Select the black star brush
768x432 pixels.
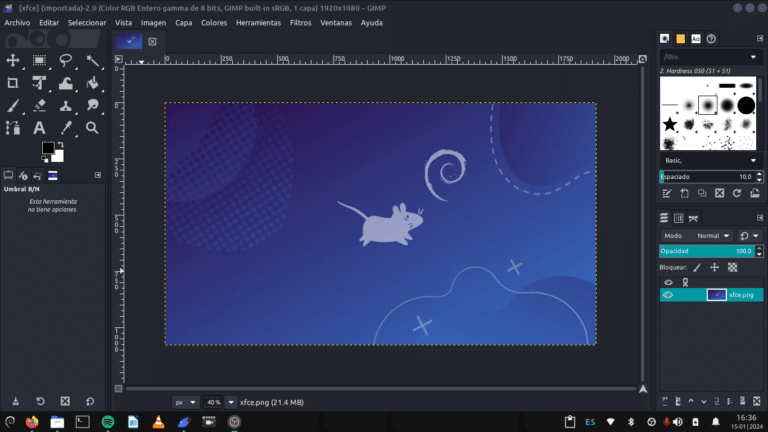coord(670,124)
